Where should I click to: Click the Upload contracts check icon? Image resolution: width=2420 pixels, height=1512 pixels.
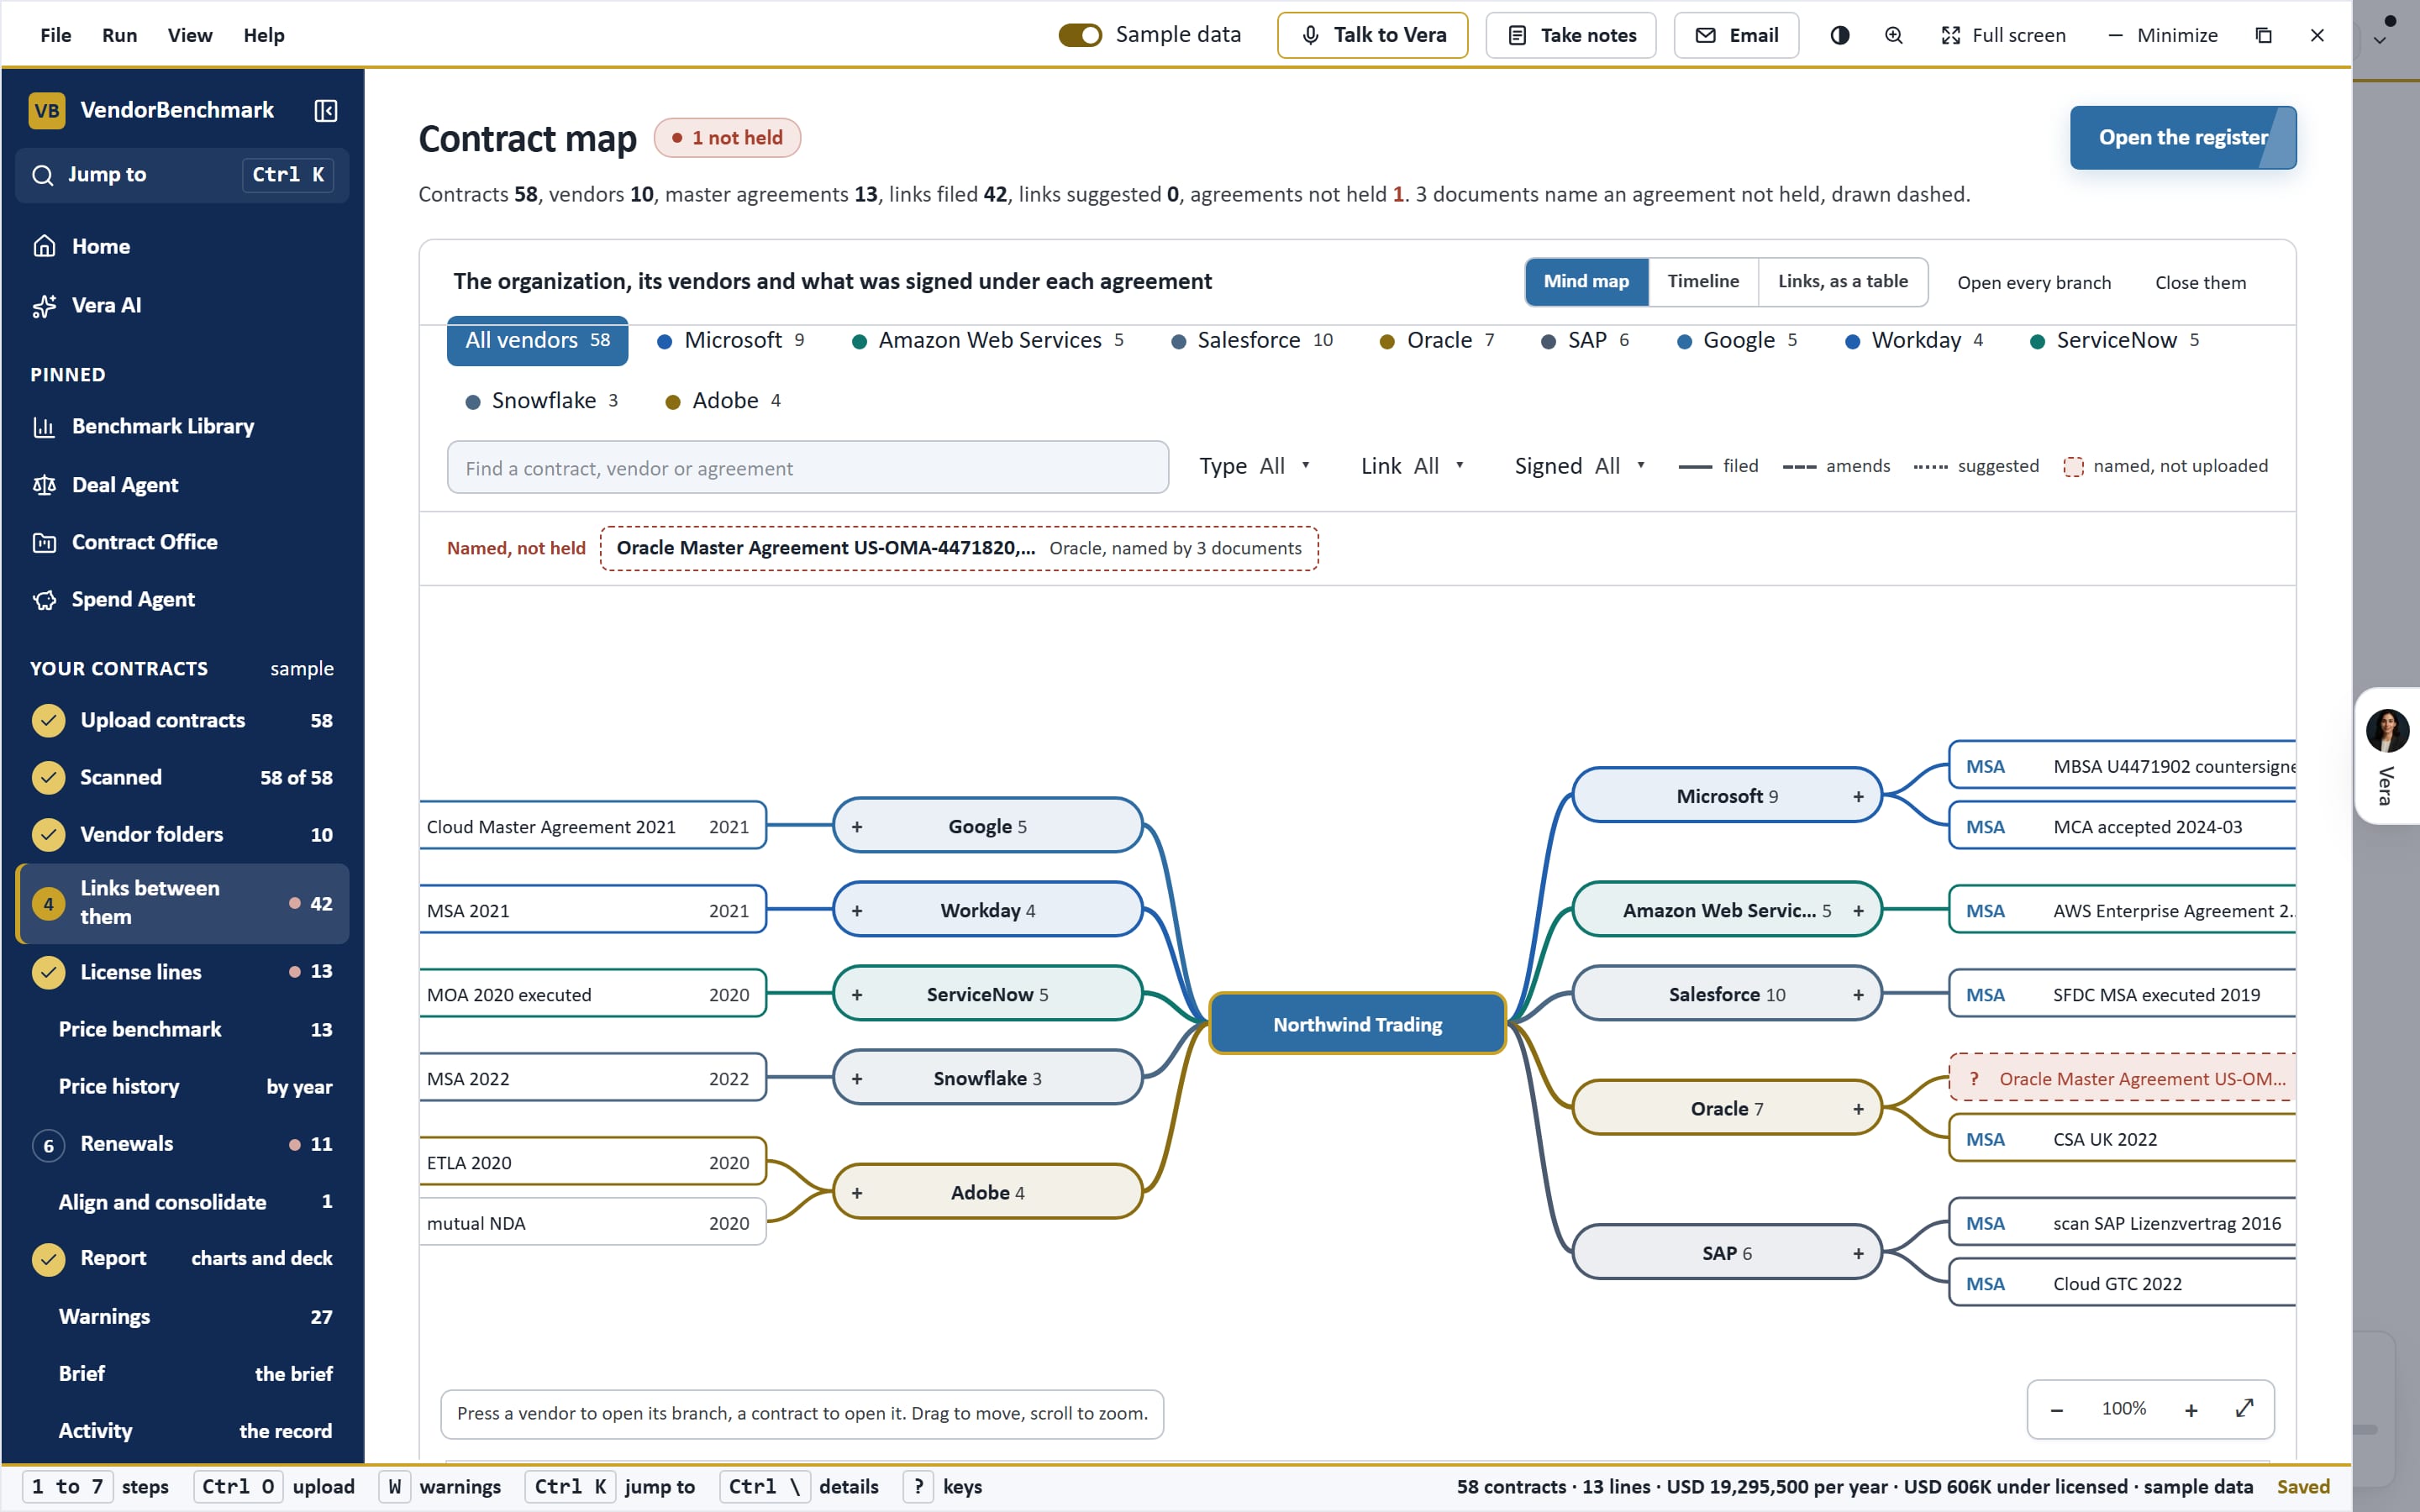(x=48, y=720)
